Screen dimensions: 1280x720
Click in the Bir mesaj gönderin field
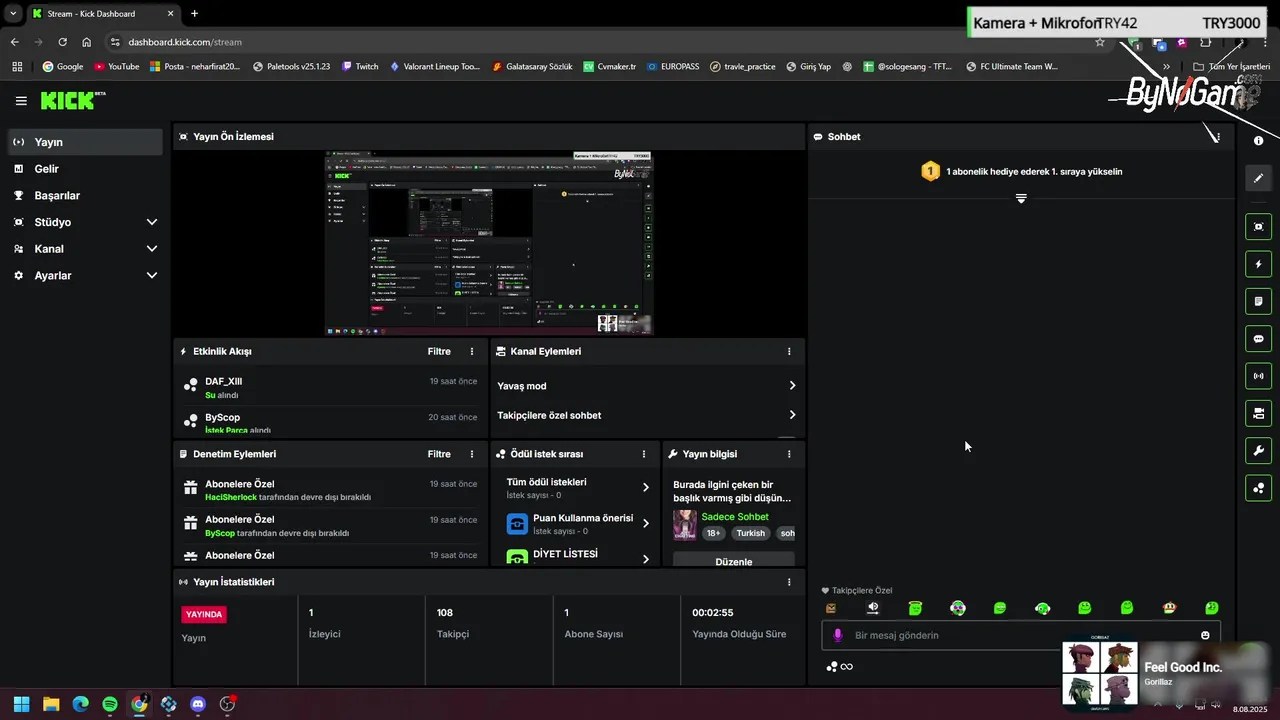pos(1020,635)
